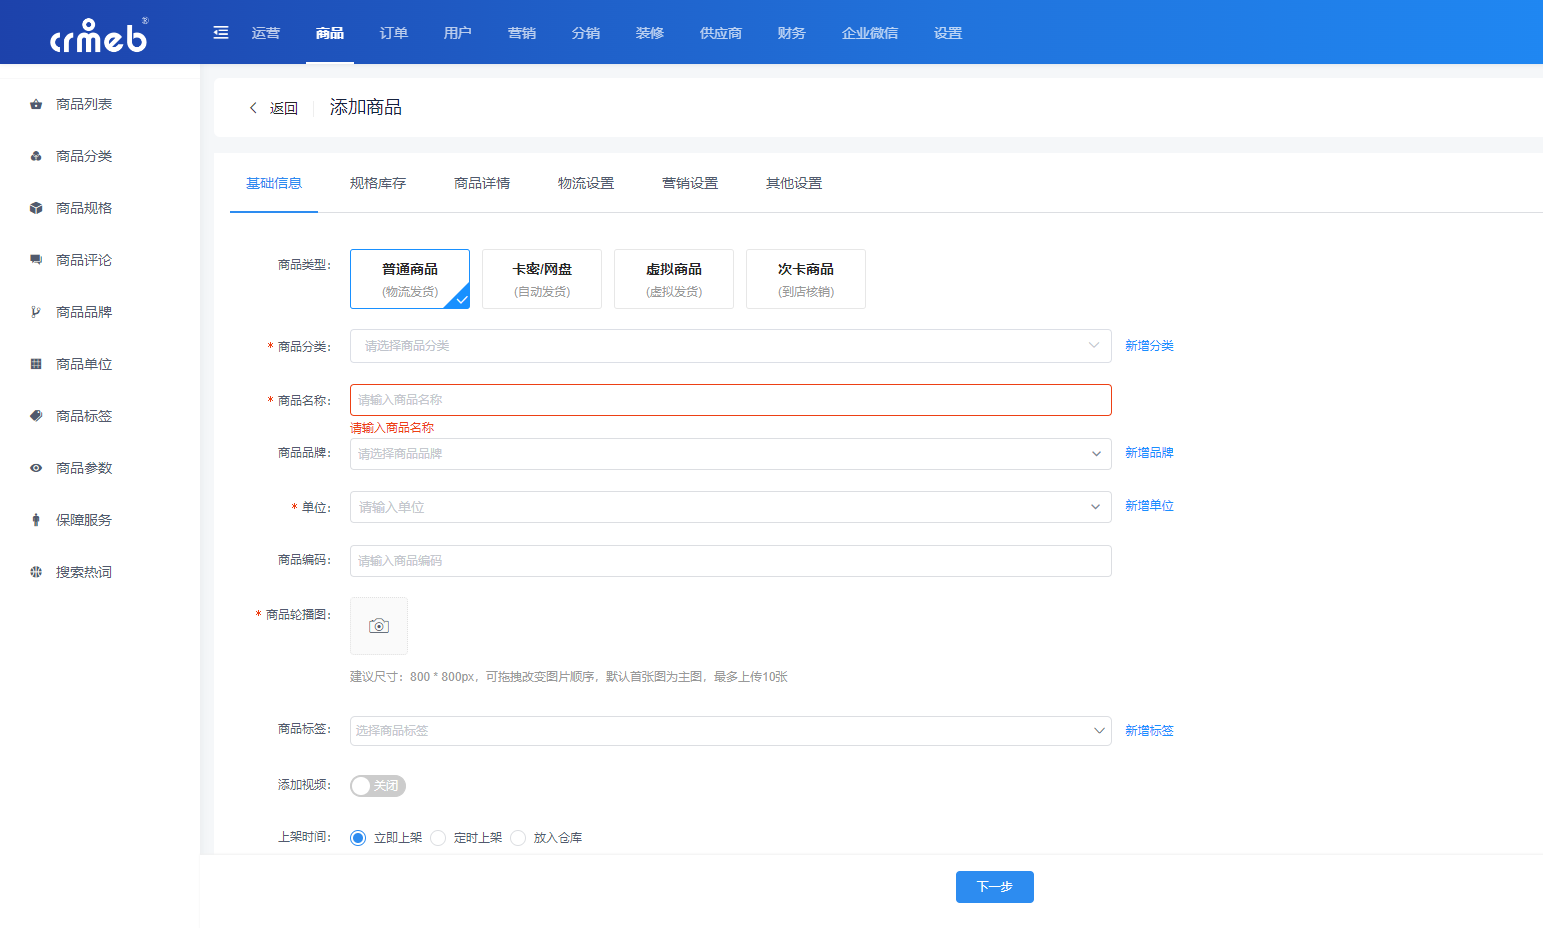This screenshot has width=1543, height=928.
Task: Open the 订单 top menu
Action: click(x=394, y=33)
